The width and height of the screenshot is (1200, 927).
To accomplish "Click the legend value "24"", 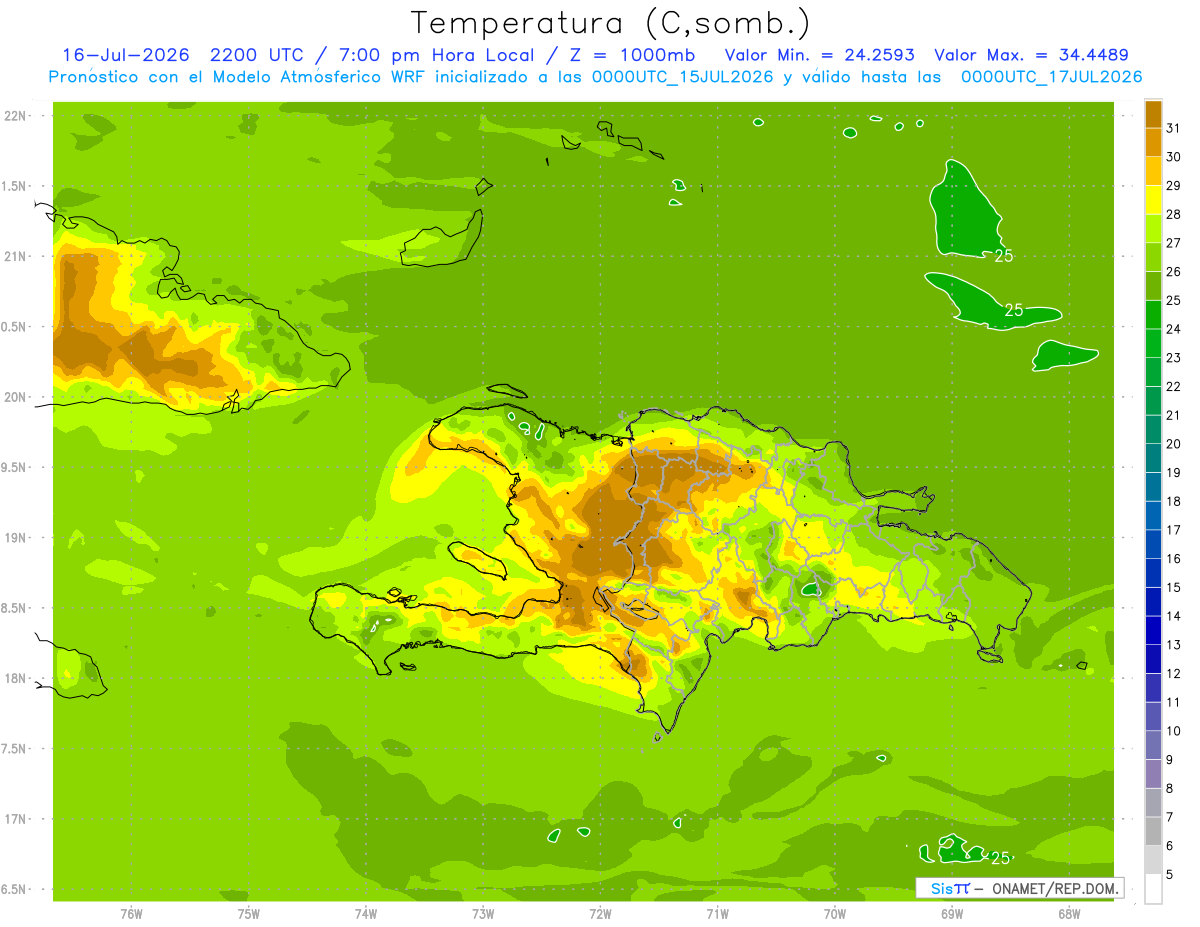I will click(x=1174, y=329).
